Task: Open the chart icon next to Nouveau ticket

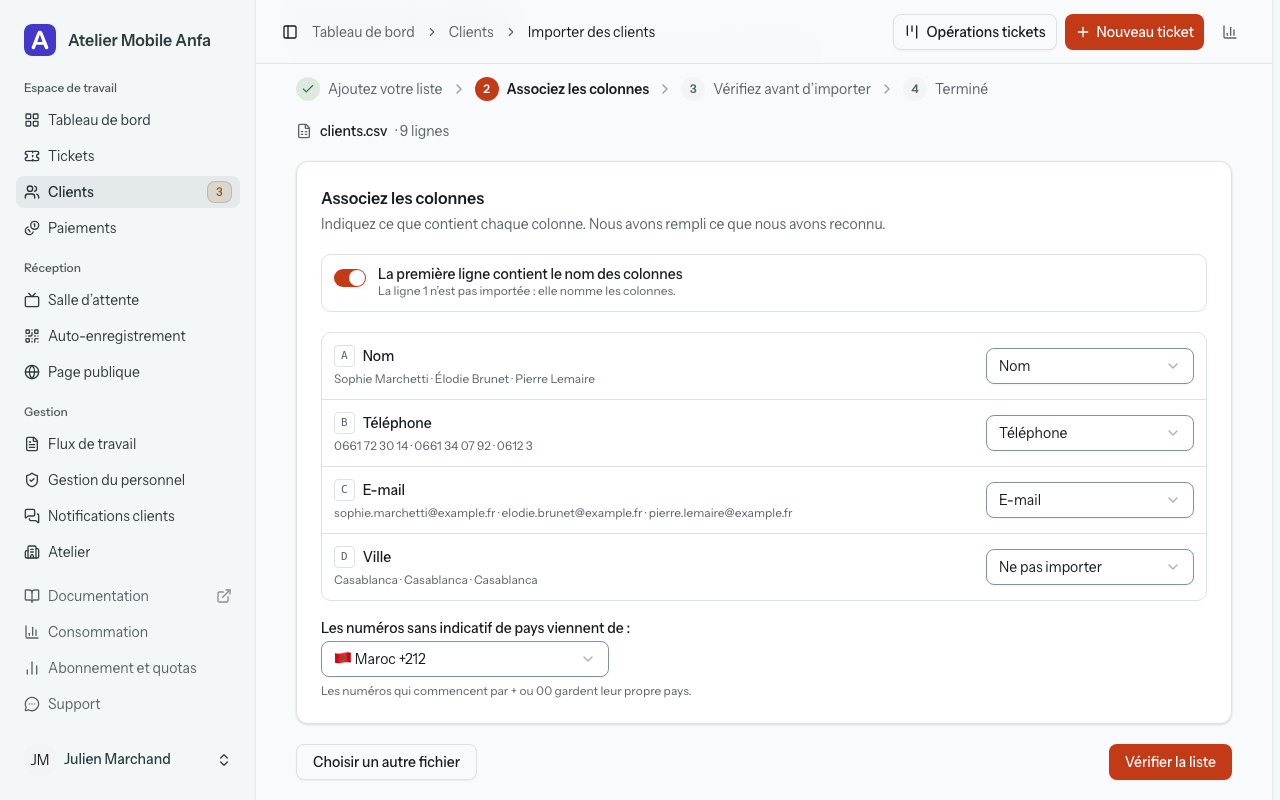Action: tap(1230, 32)
